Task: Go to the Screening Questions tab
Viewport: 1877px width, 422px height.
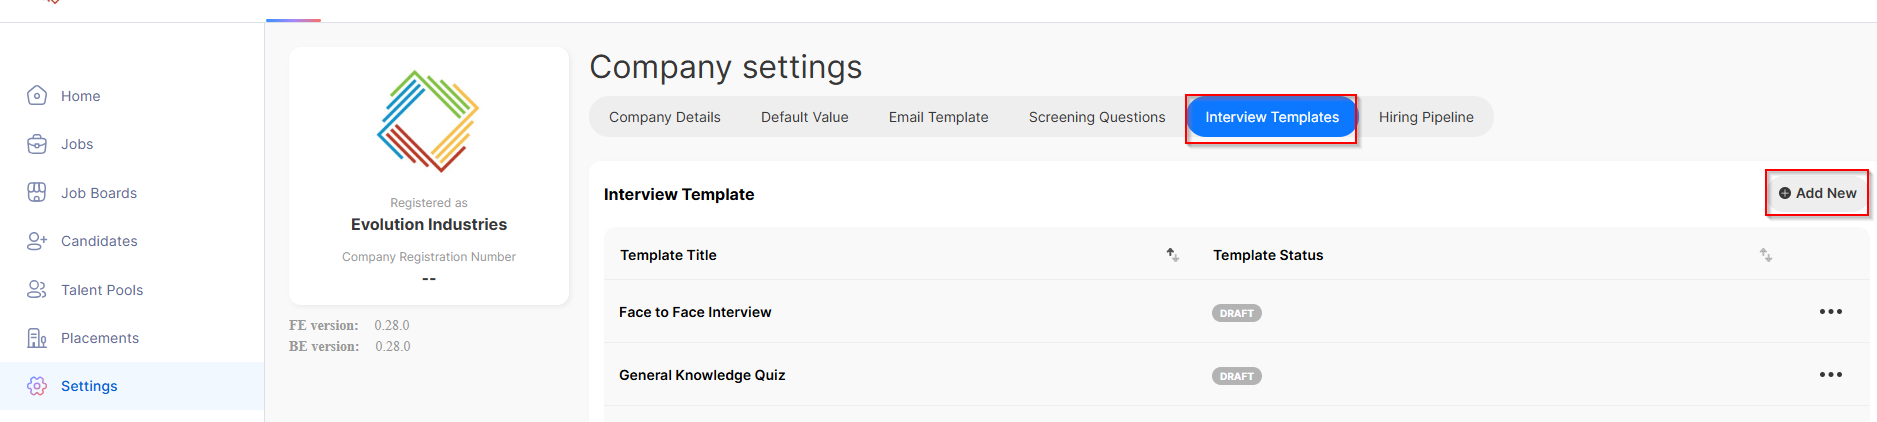Action: (1097, 117)
